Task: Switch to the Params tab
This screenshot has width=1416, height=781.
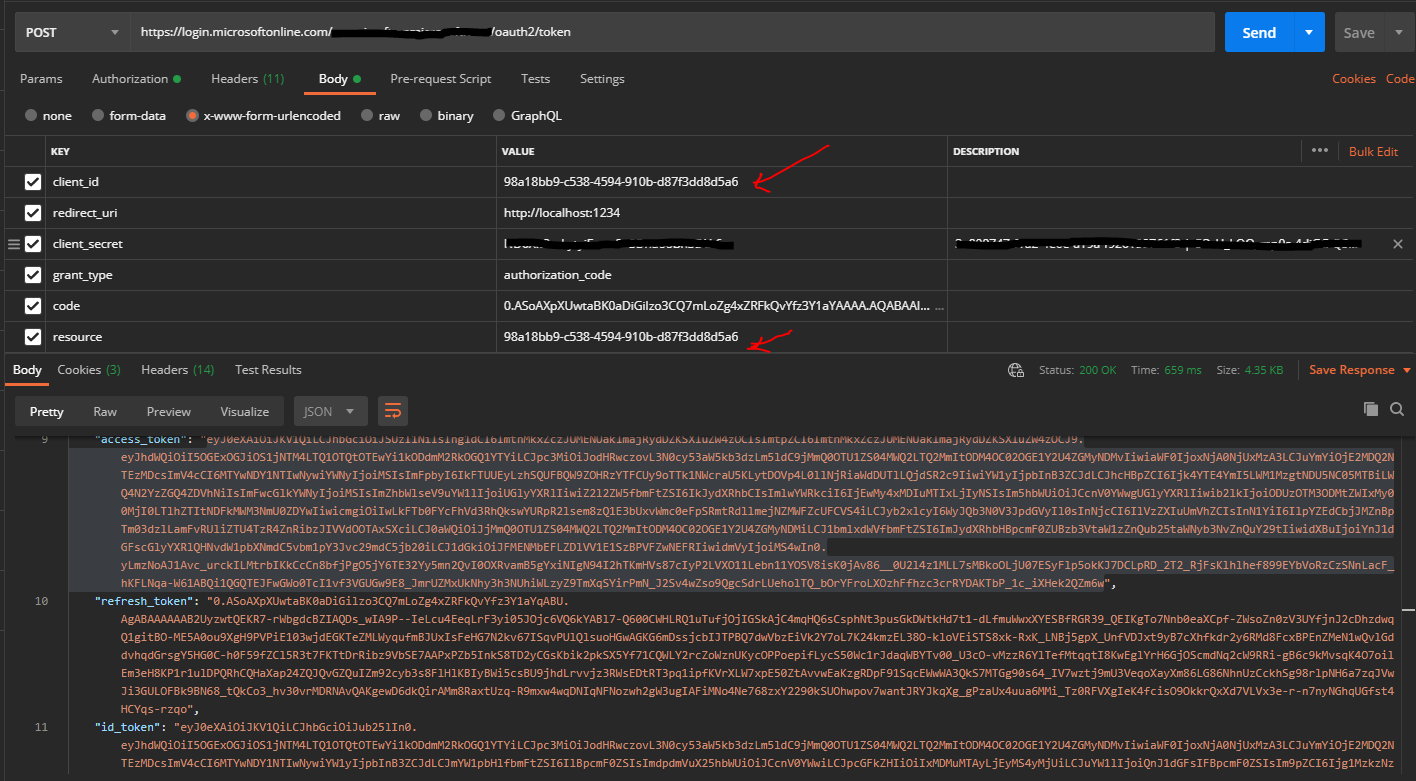Action: point(41,79)
